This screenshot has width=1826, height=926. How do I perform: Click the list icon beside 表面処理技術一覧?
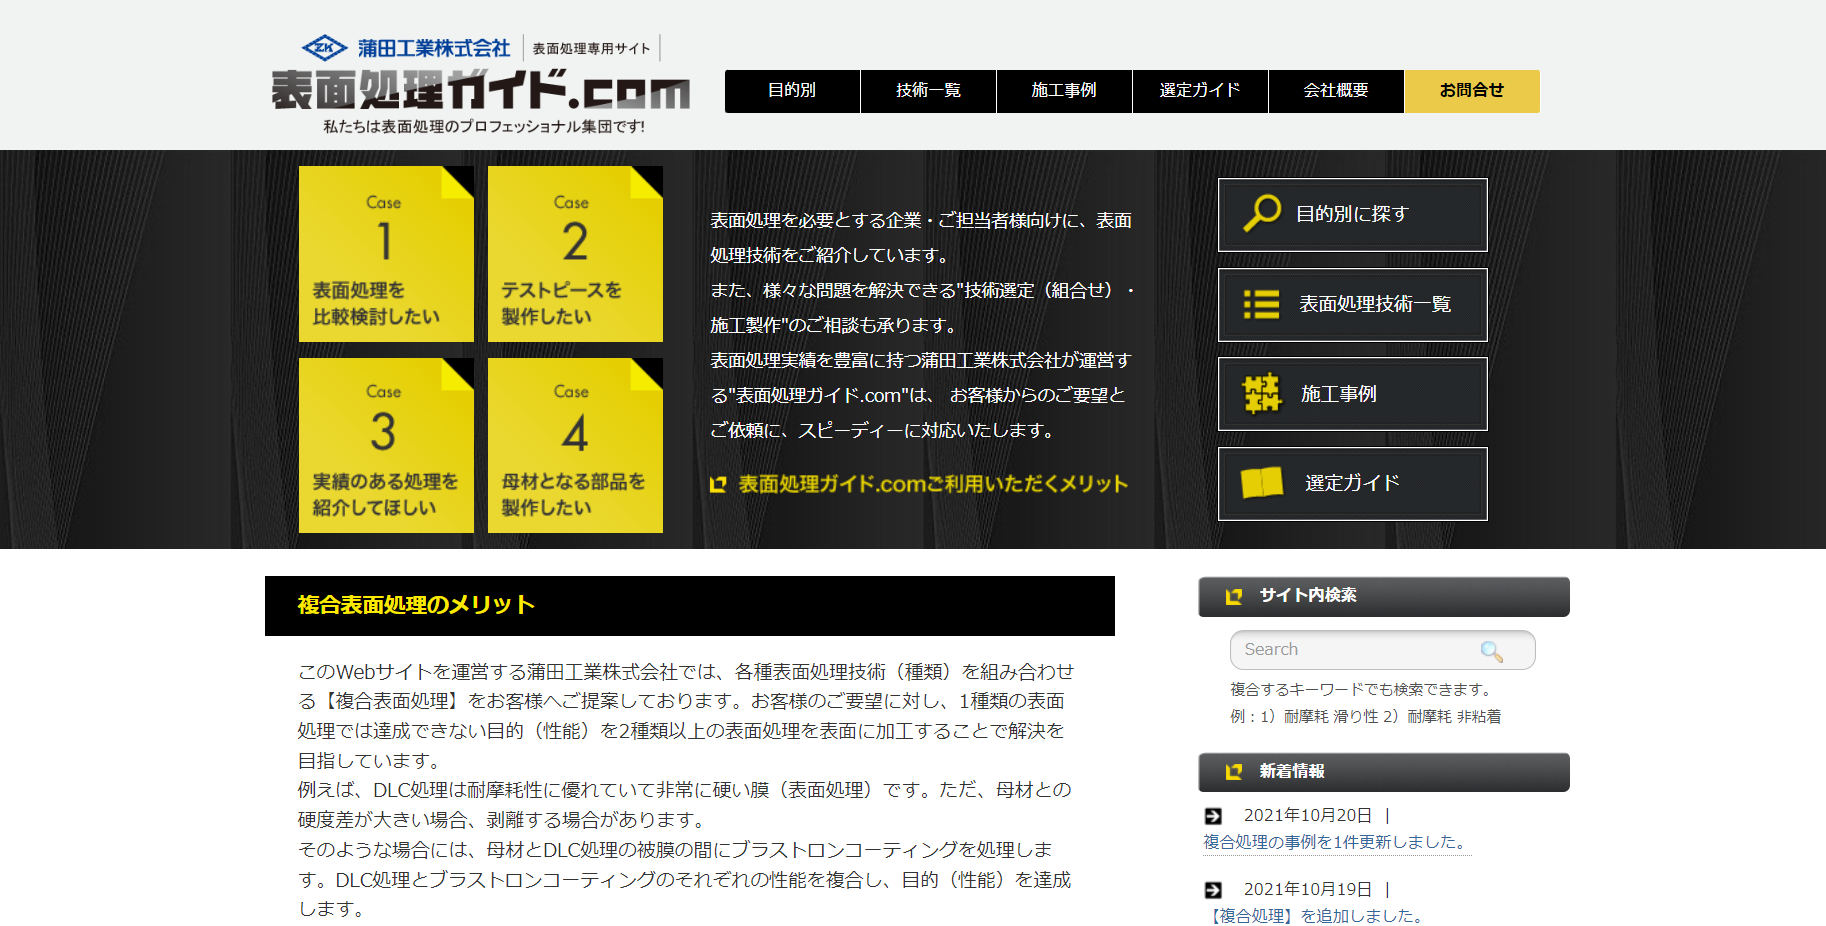point(1261,304)
